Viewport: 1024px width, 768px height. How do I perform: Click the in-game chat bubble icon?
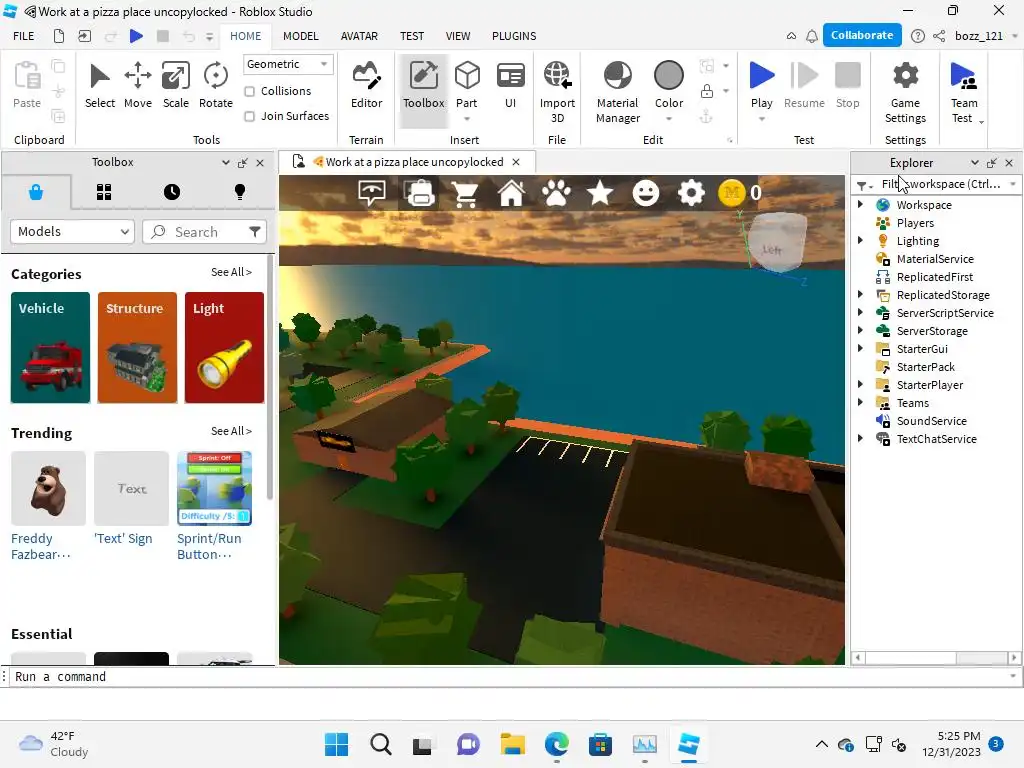tap(372, 193)
